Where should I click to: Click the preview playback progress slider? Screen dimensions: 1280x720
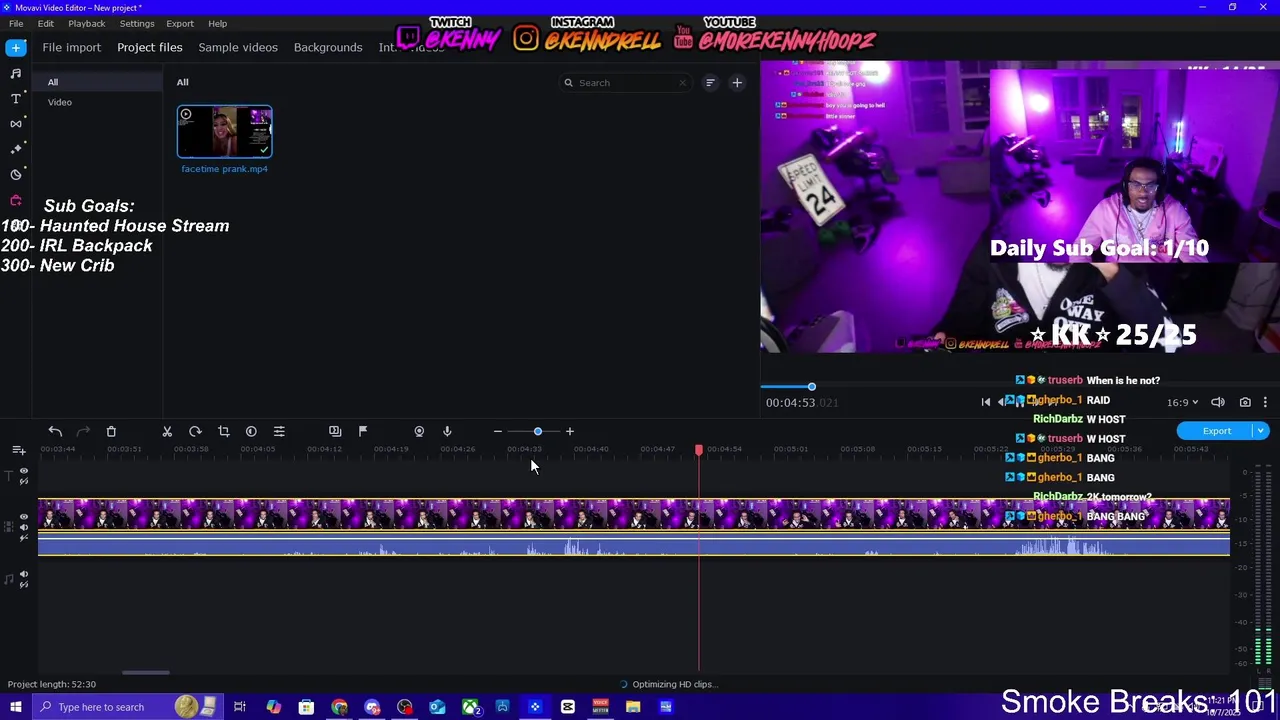pyautogui.click(x=811, y=386)
